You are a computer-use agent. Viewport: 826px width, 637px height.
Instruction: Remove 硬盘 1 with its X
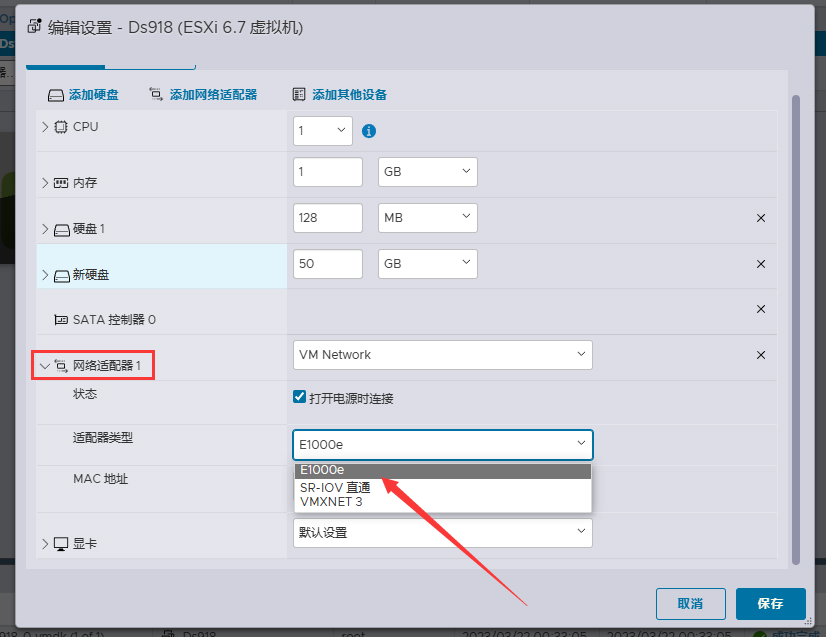pyautogui.click(x=761, y=218)
